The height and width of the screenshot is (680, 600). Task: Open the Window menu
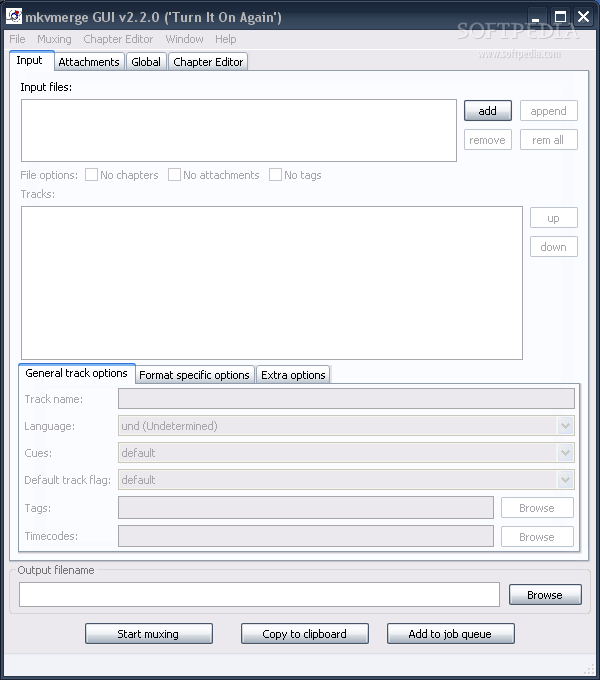click(184, 39)
